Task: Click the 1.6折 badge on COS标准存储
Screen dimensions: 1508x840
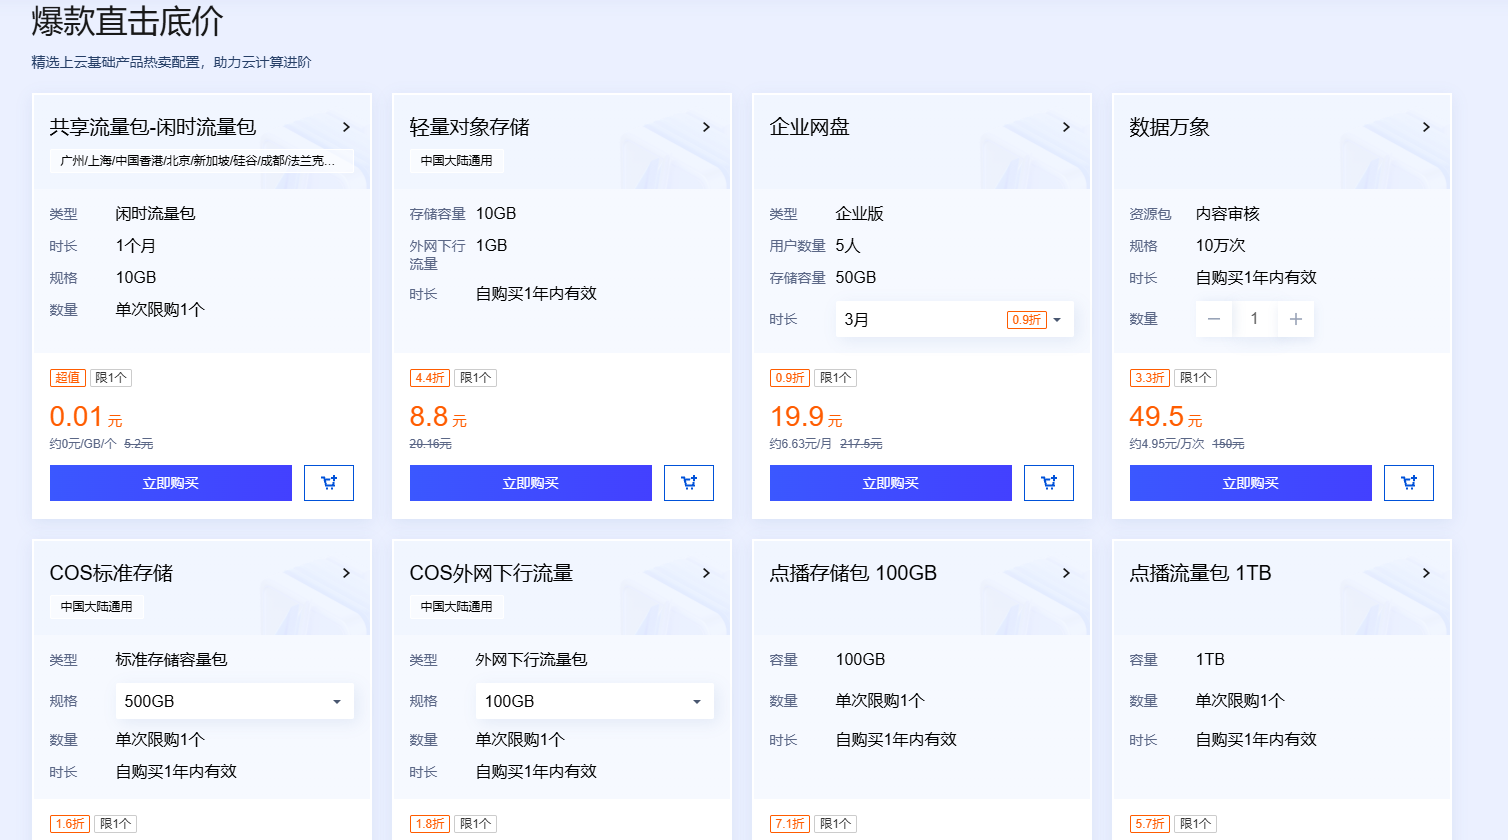Action: [70, 824]
